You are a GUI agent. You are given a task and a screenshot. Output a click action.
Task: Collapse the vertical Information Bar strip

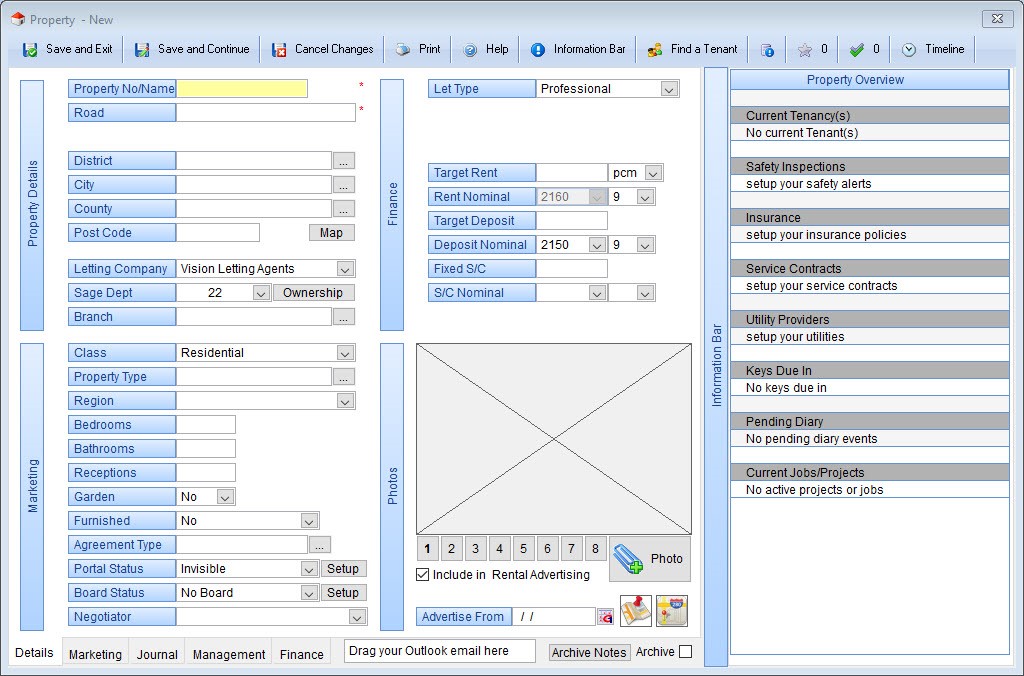(x=716, y=366)
